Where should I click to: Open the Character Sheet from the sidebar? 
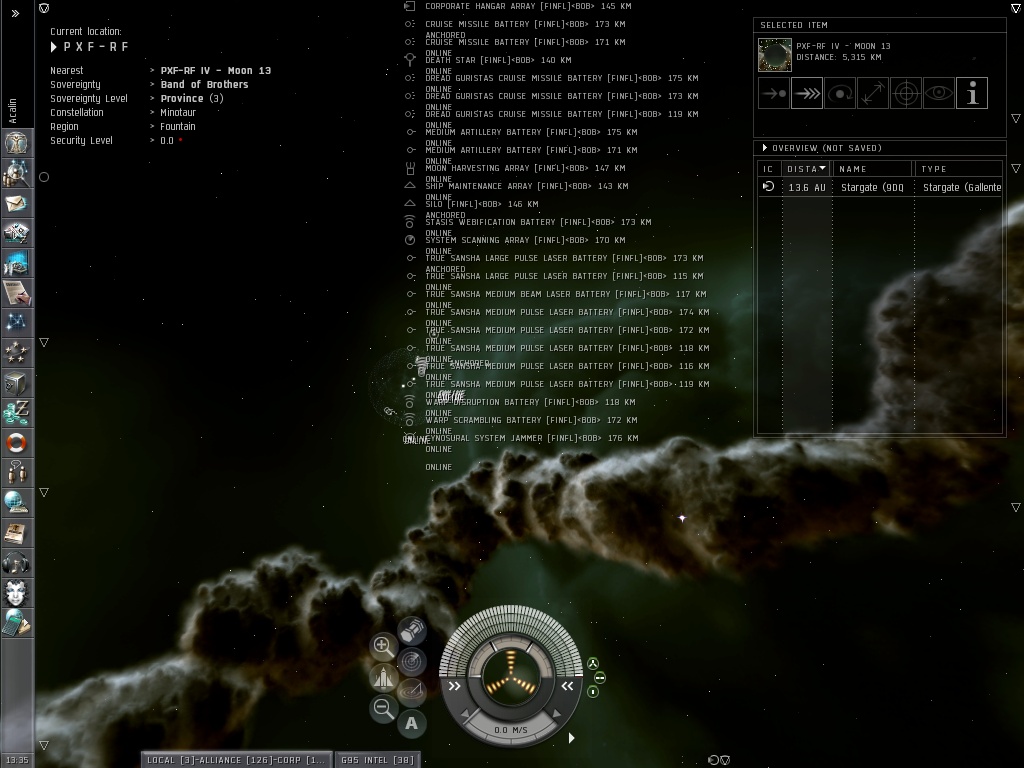click(16, 142)
